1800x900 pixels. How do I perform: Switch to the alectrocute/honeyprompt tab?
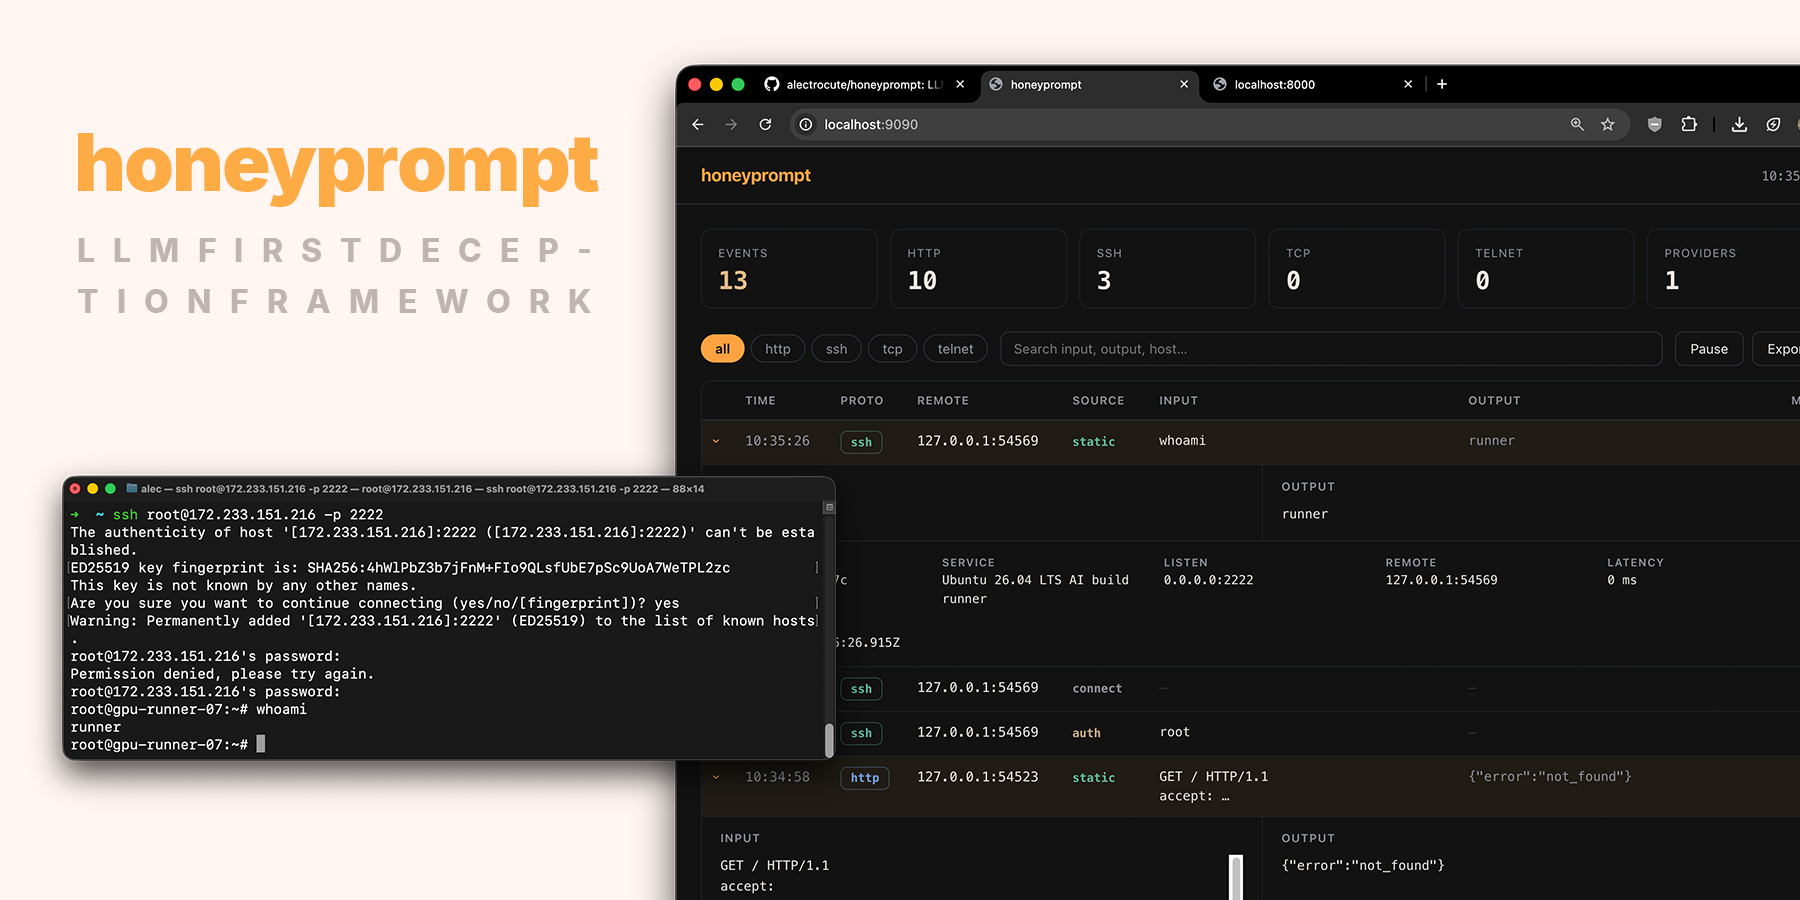point(864,84)
